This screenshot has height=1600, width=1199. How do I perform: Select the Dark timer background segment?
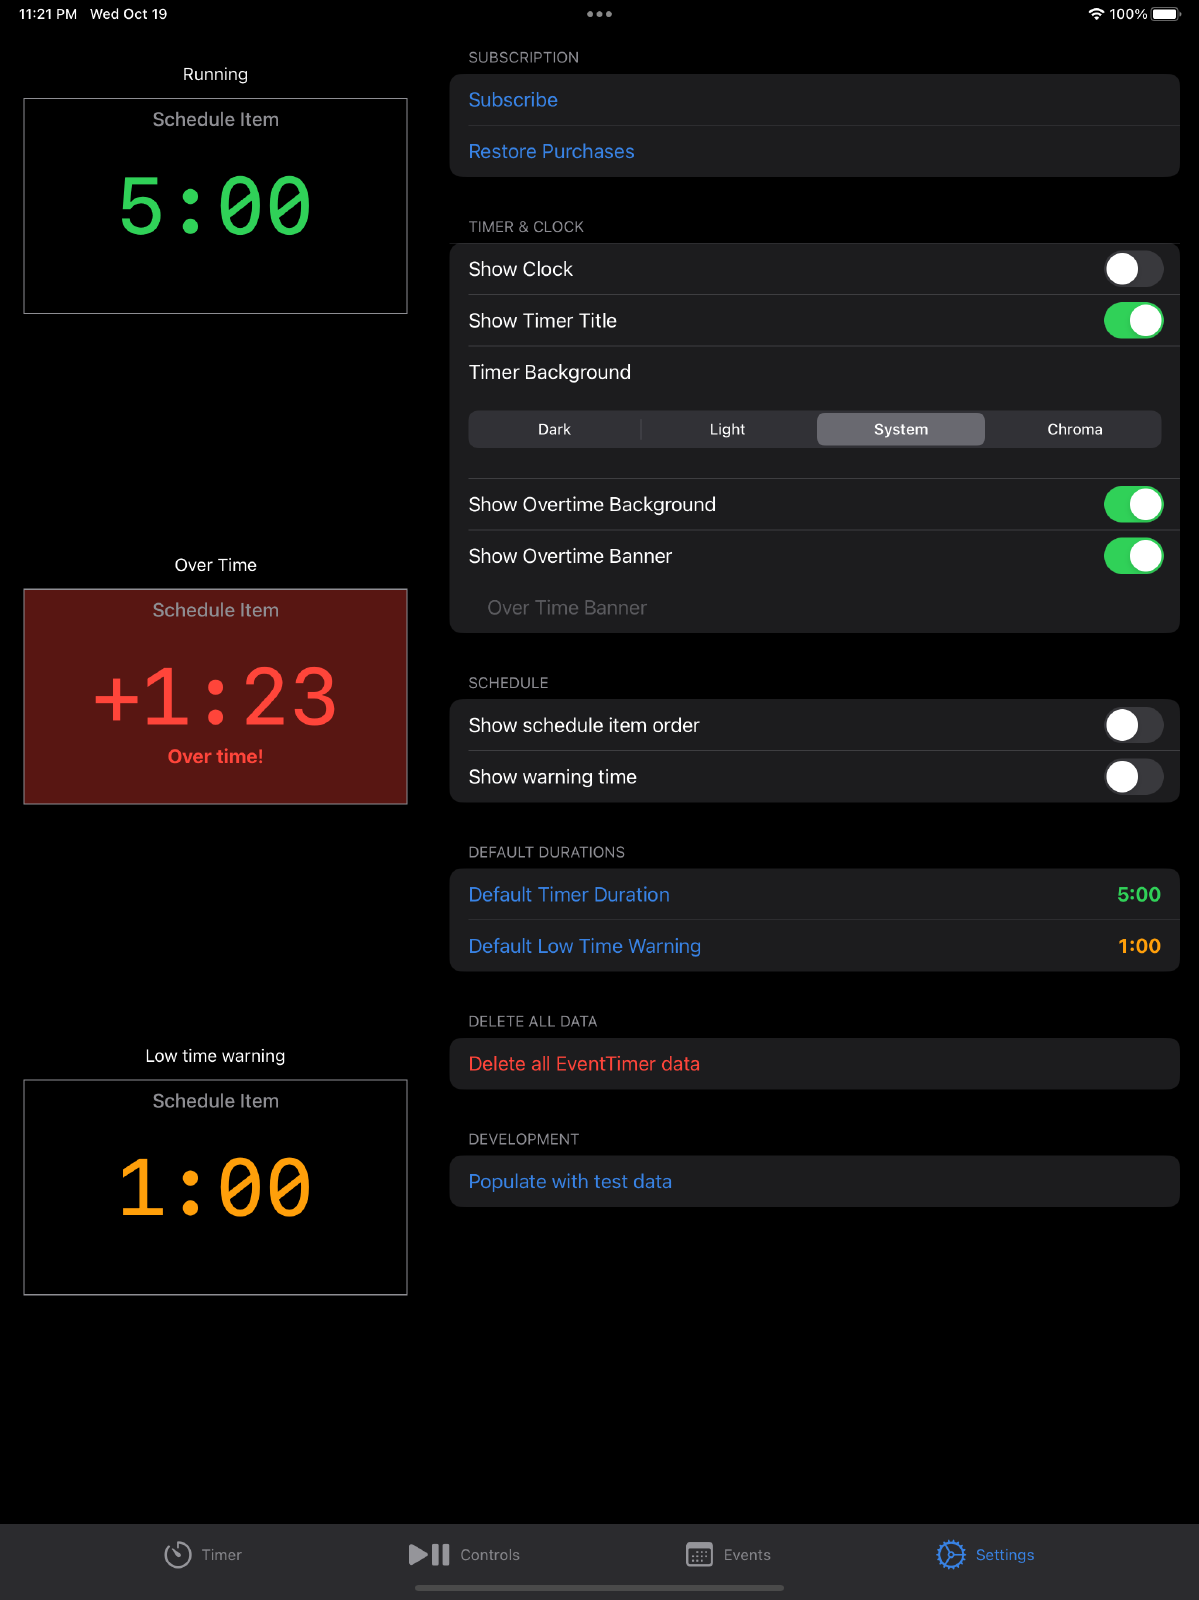tap(554, 429)
